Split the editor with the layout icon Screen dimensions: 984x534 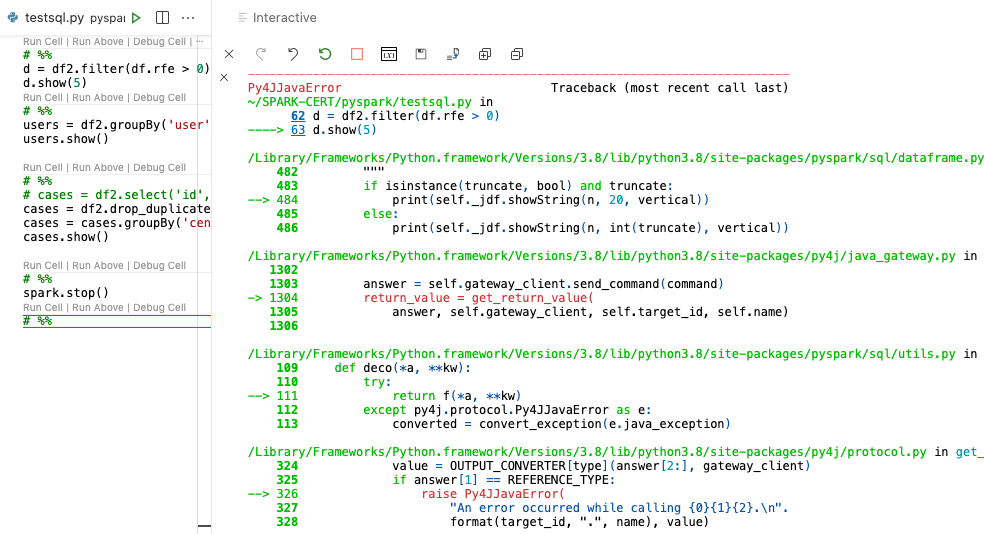pos(162,18)
